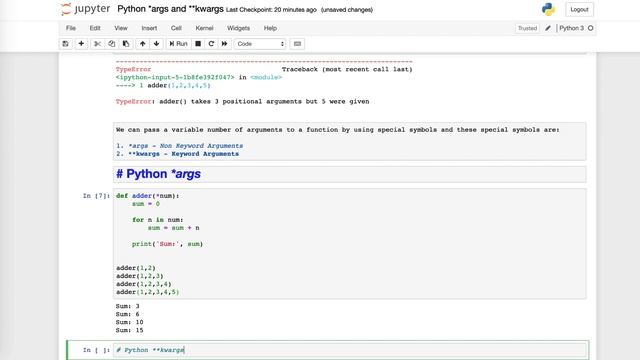The height and width of the screenshot is (360, 640).
Task: Restart the kernel with the circular arrow
Action: click(211, 44)
